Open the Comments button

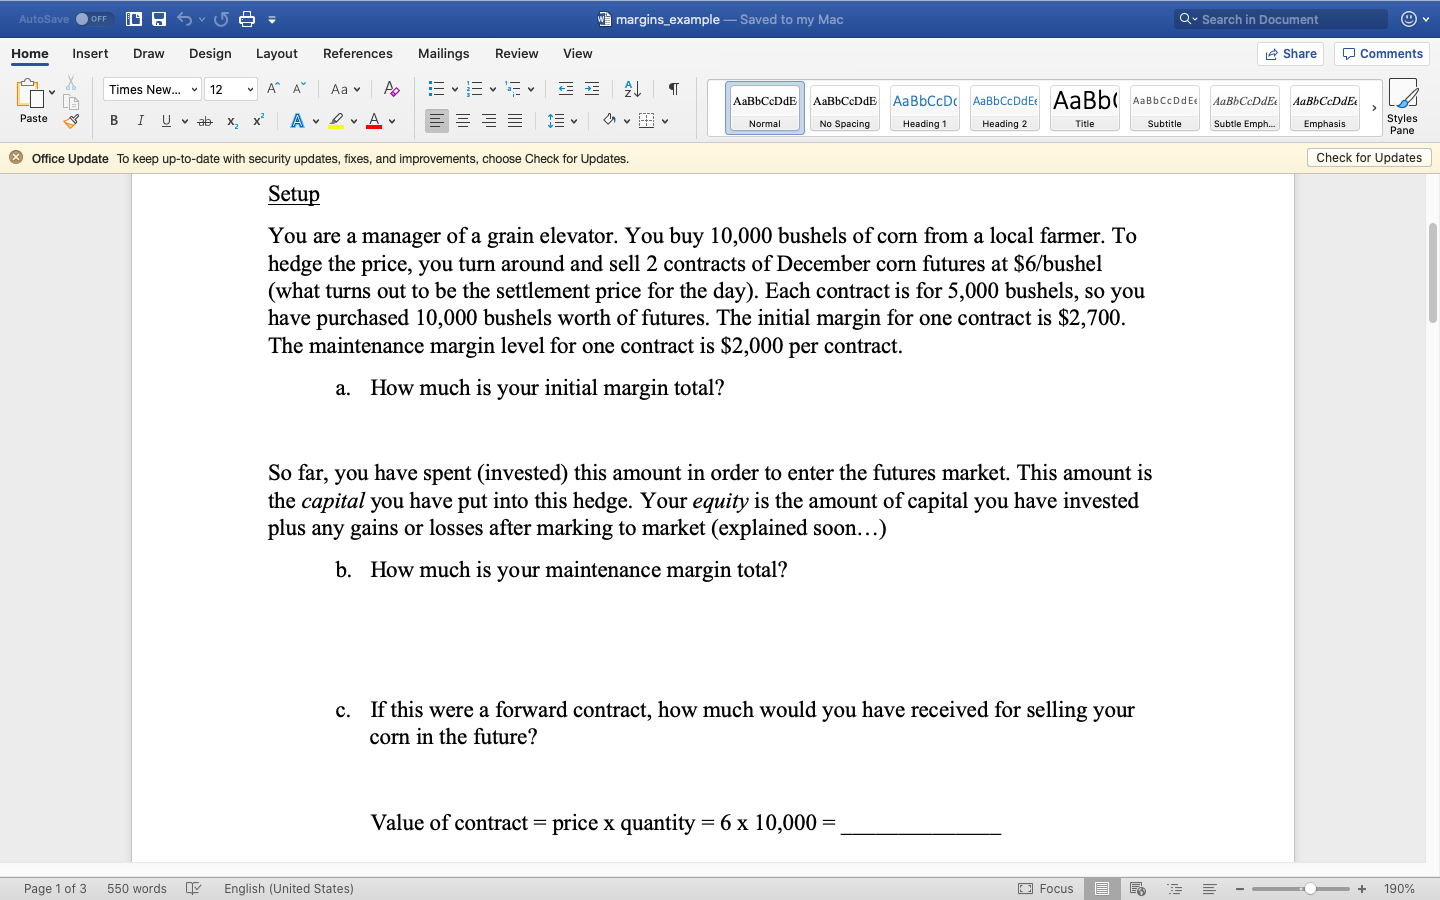coord(1382,54)
